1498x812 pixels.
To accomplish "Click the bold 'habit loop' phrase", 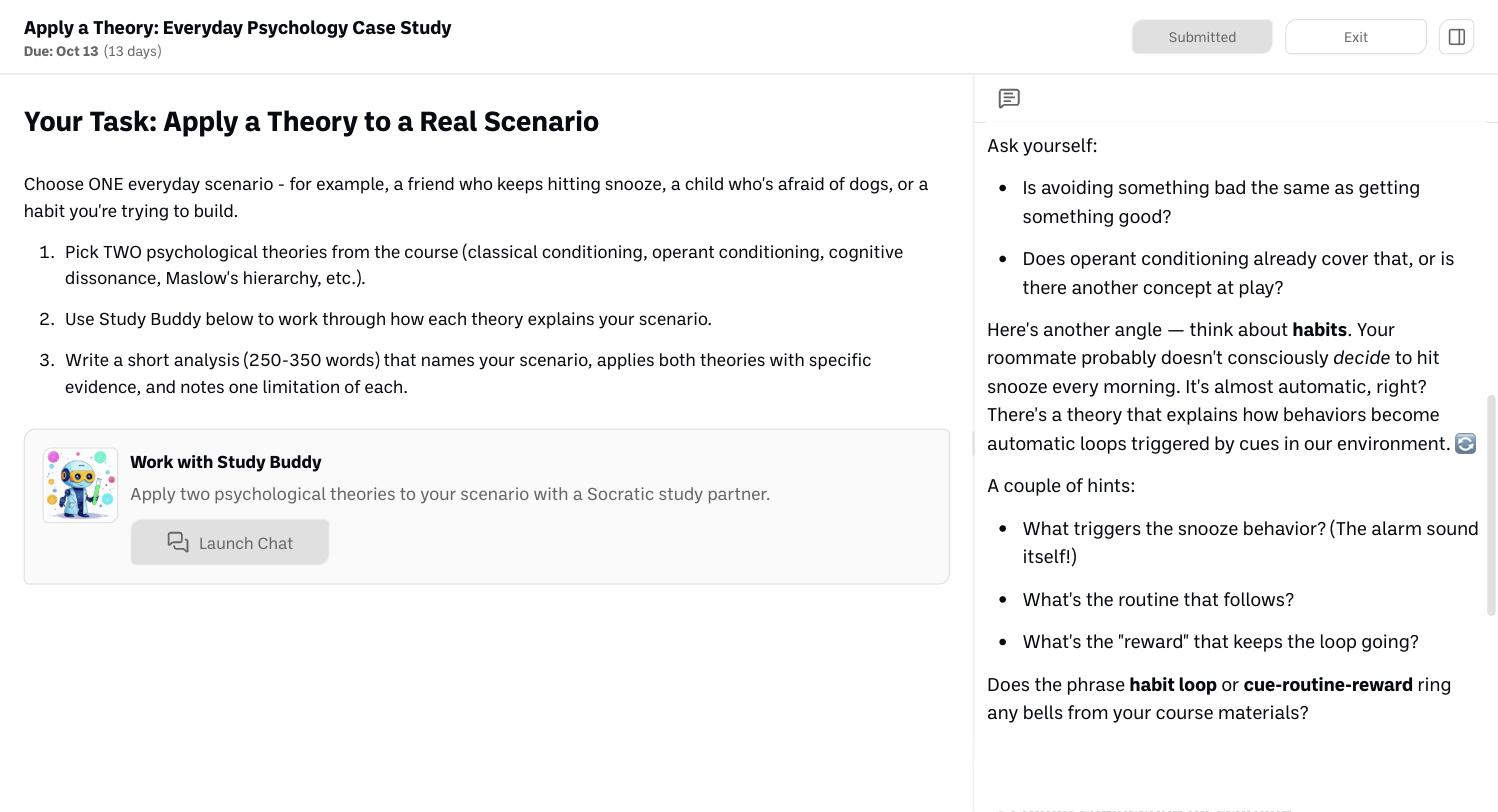I will coord(1173,685).
